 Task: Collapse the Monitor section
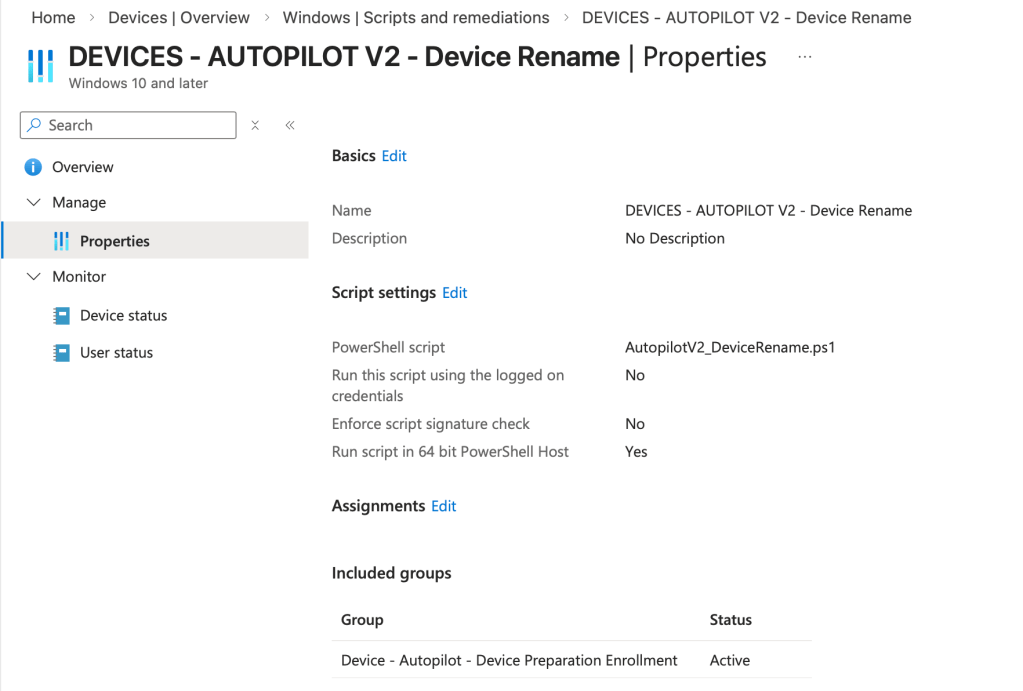pos(33,277)
